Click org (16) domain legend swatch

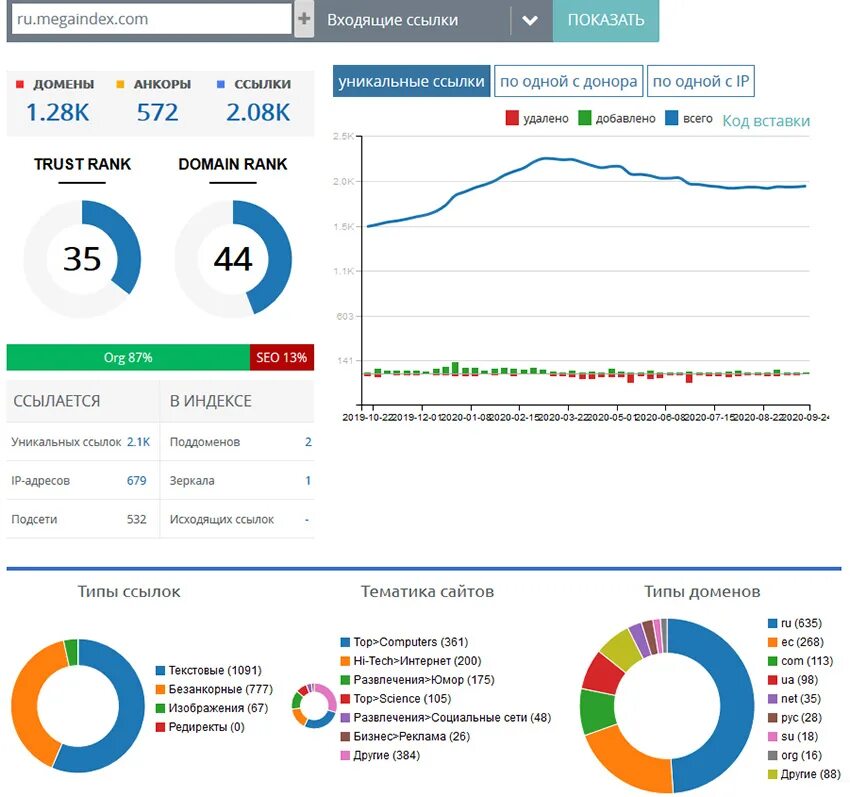pyautogui.click(x=772, y=755)
